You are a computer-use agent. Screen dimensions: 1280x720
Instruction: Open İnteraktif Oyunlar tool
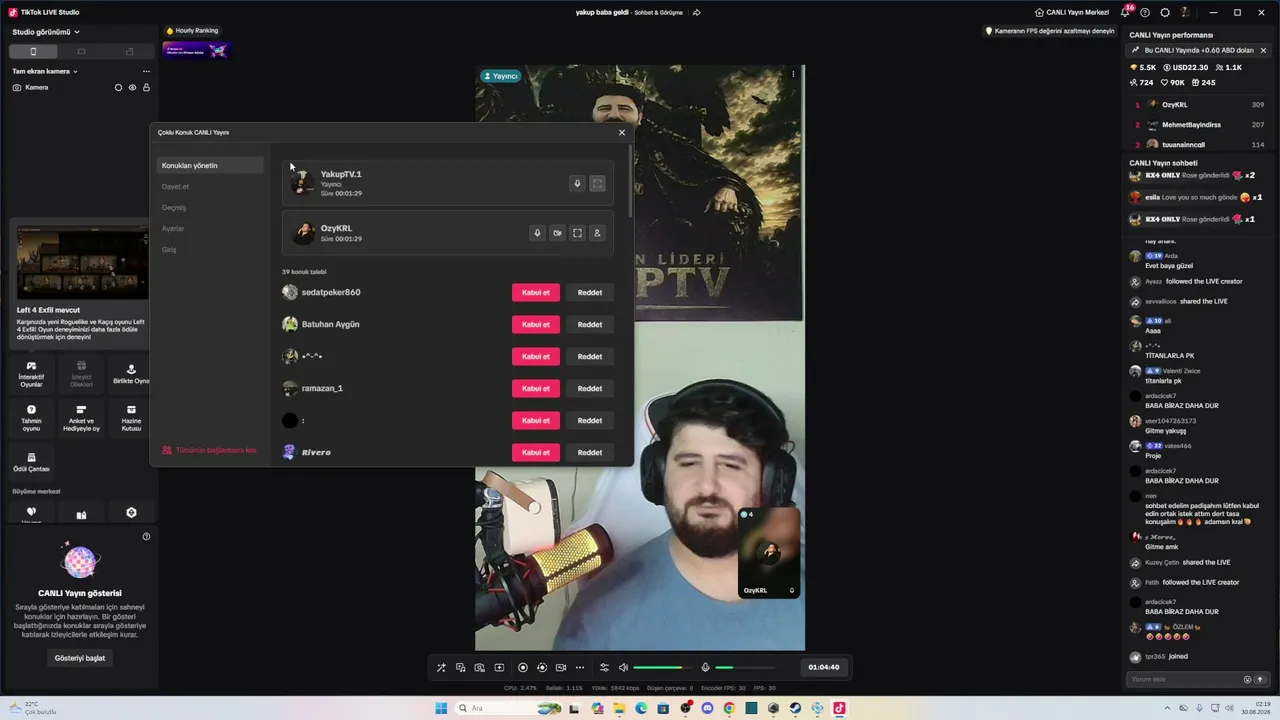[x=31, y=374]
